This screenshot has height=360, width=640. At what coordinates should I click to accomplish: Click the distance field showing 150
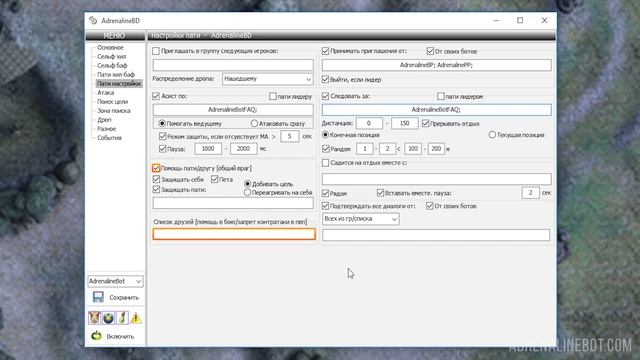404,123
